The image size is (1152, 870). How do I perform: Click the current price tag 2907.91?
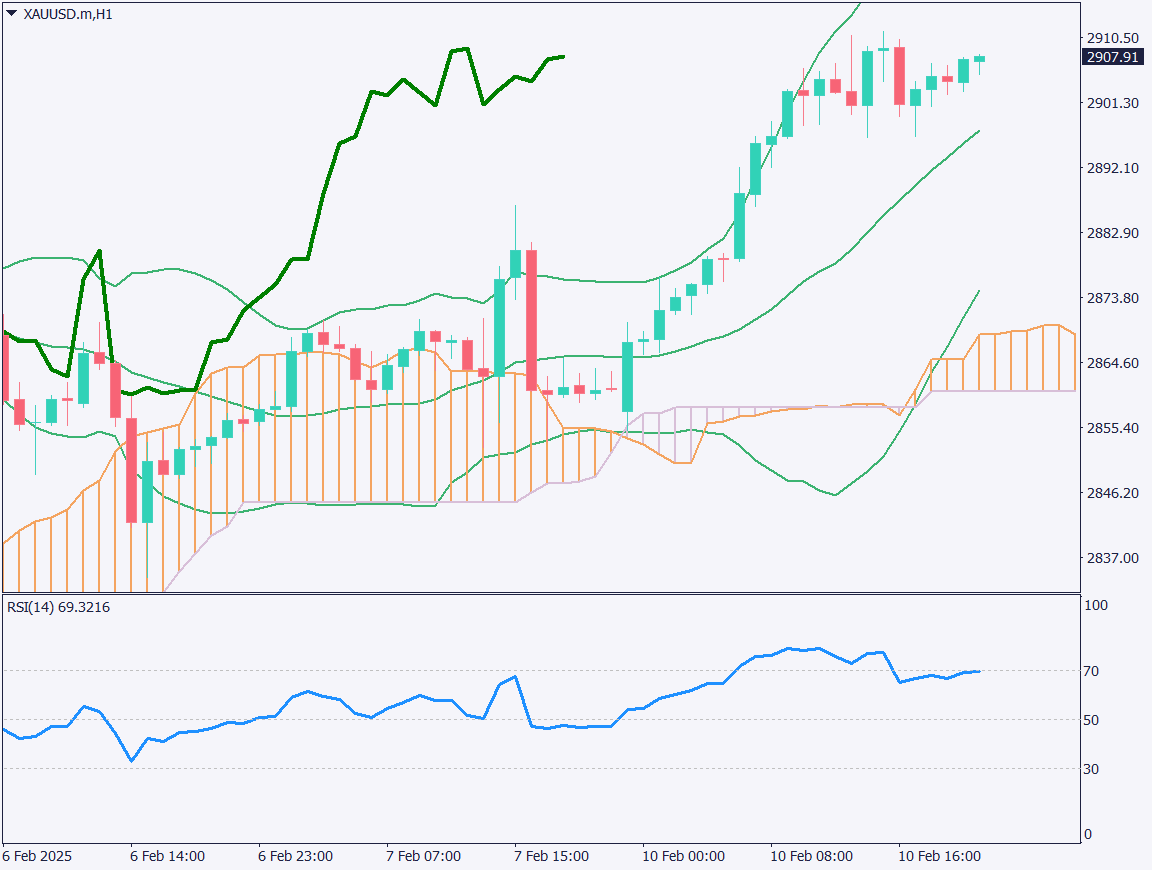pyautogui.click(x=1112, y=57)
